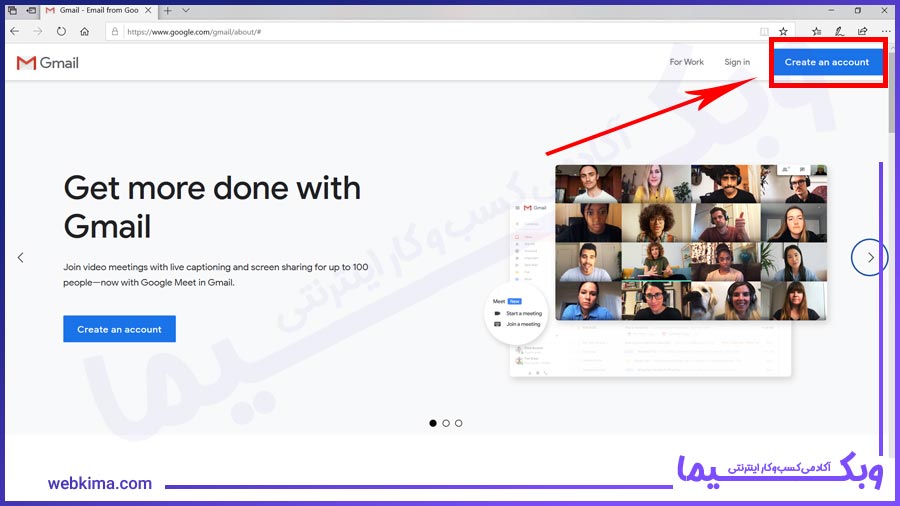Add page to favorites with star icon
Viewport: 900px width, 506px height.
(x=783, y=32)
